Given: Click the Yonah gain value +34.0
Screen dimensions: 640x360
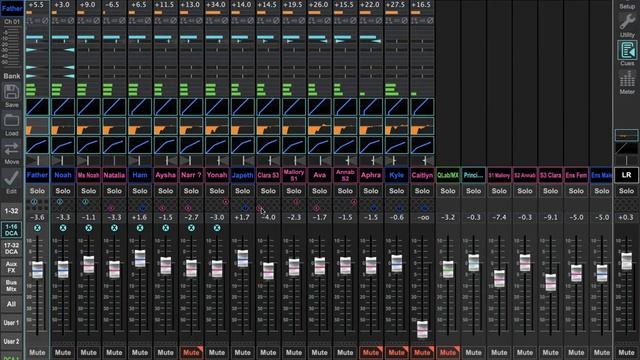Looking at the screenshot, I should pyautogui.click(x=217, y=4).
